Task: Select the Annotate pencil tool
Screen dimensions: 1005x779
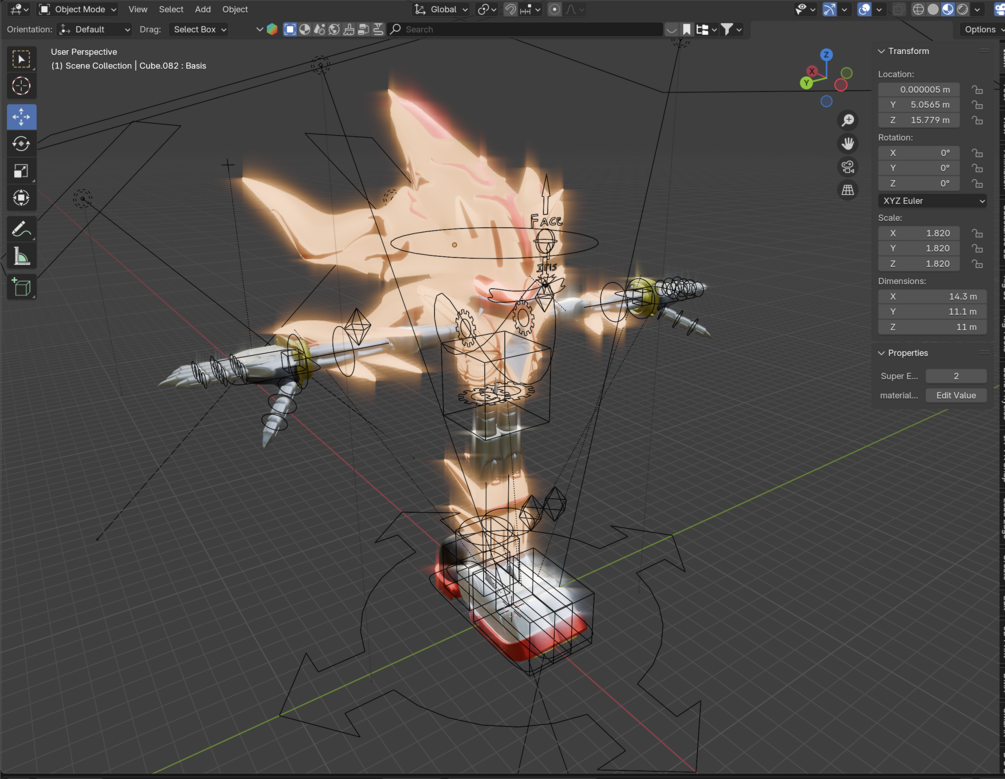Action: tap(21, 229)
